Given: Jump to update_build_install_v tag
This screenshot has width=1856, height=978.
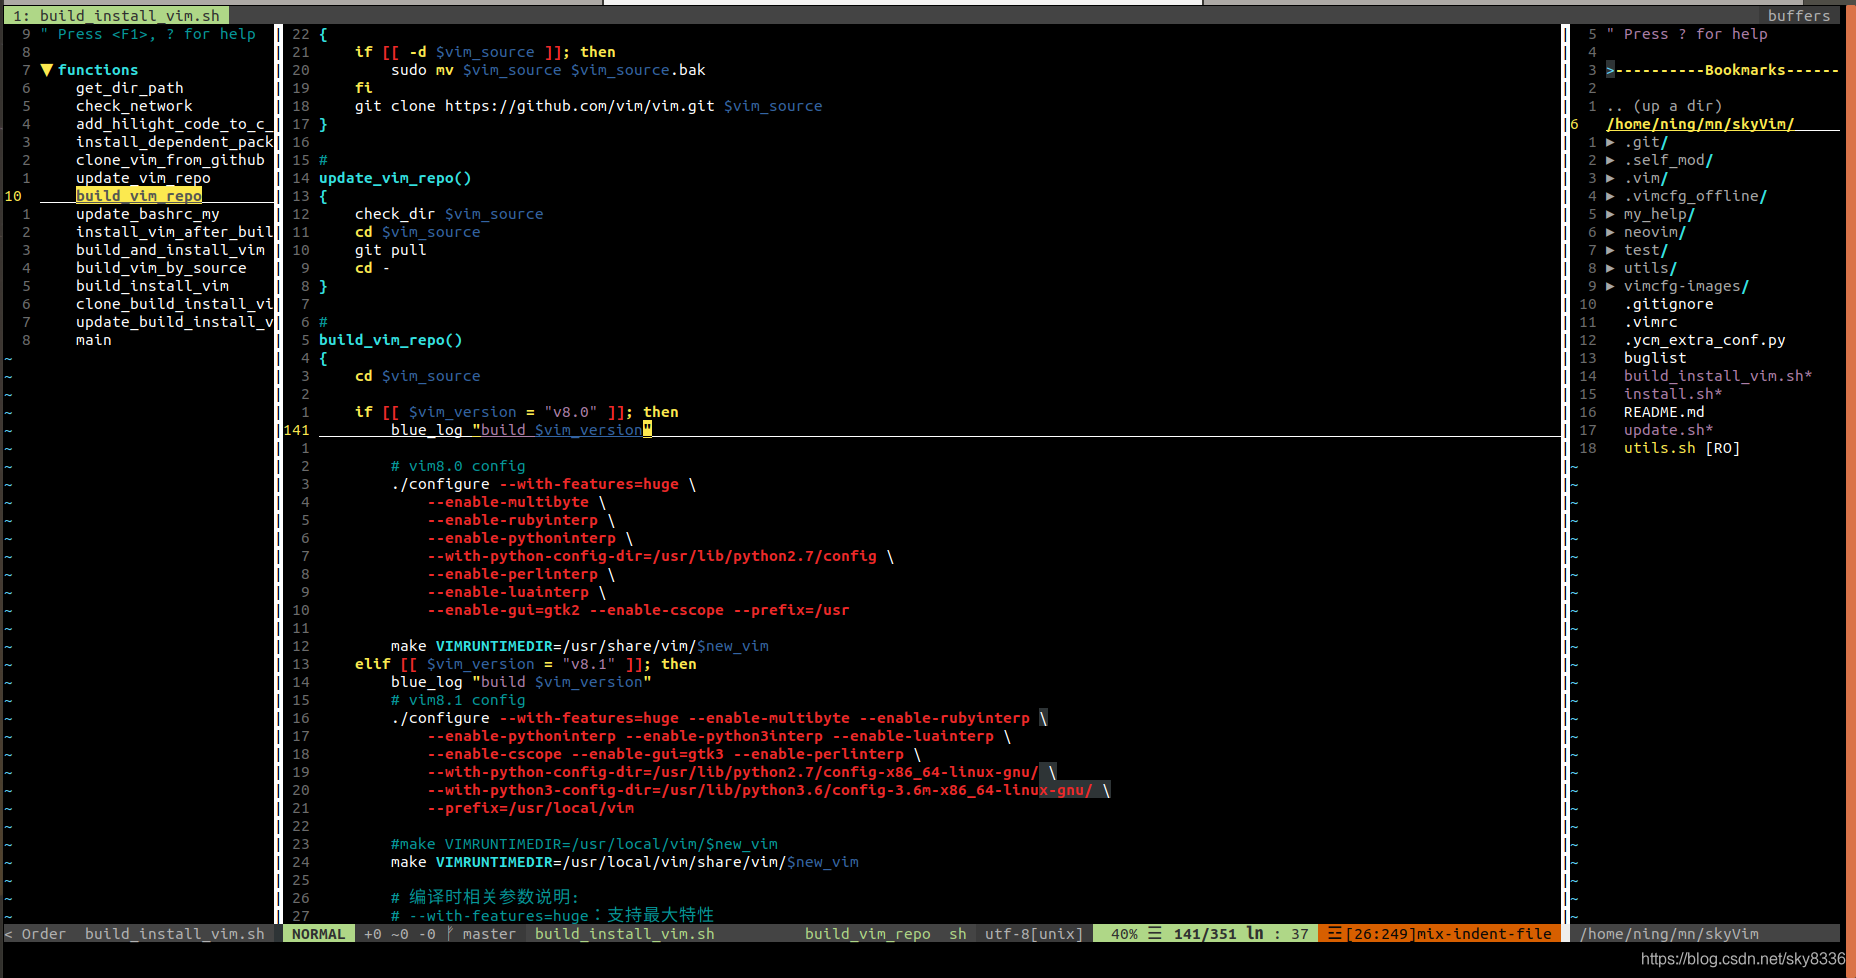Looking at the screenshot, I should click(x=175, y=322).
